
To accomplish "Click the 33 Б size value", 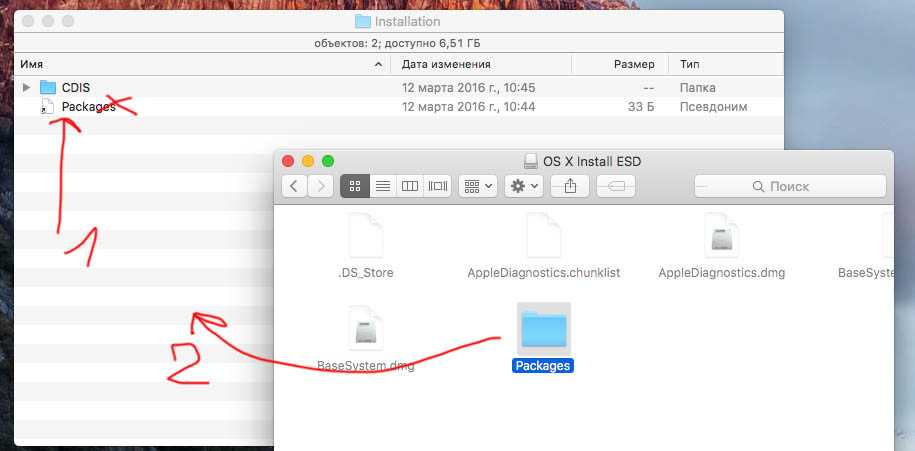I will [x=641, y=107].
